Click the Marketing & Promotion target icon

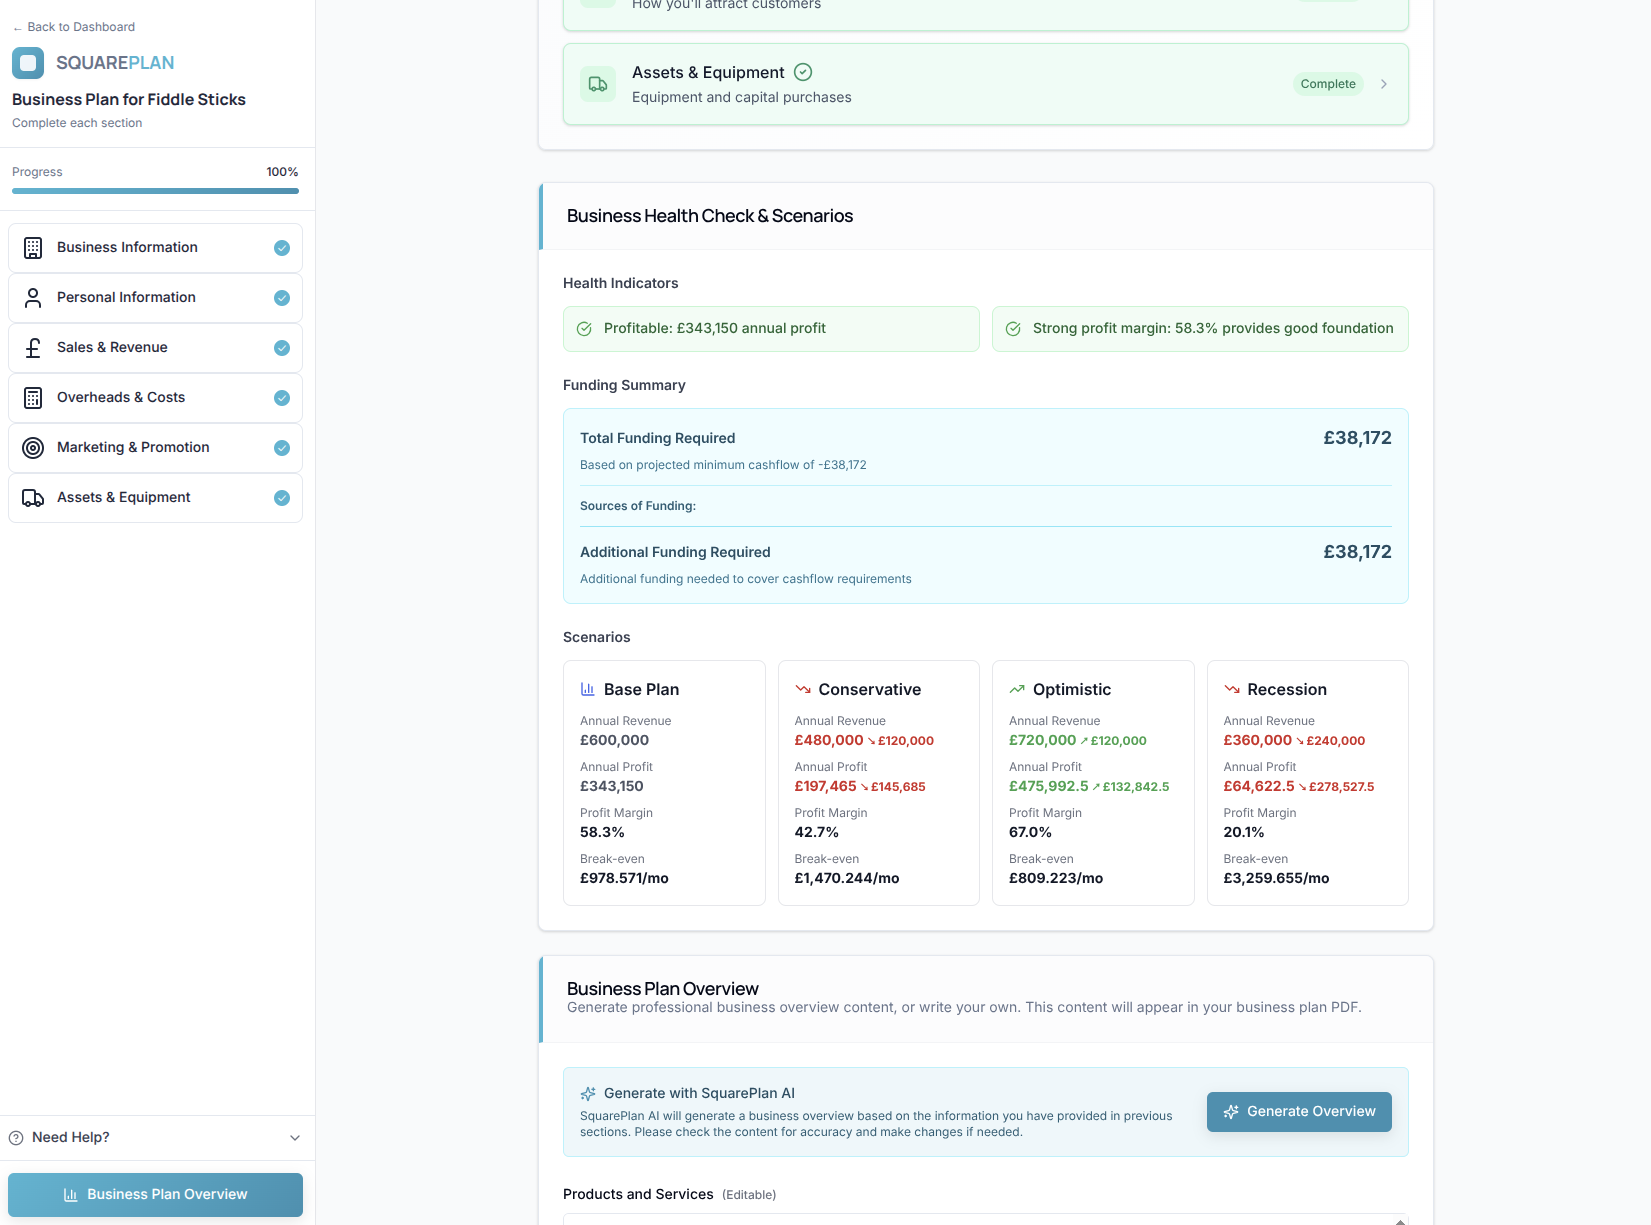(x=33, y=448)
